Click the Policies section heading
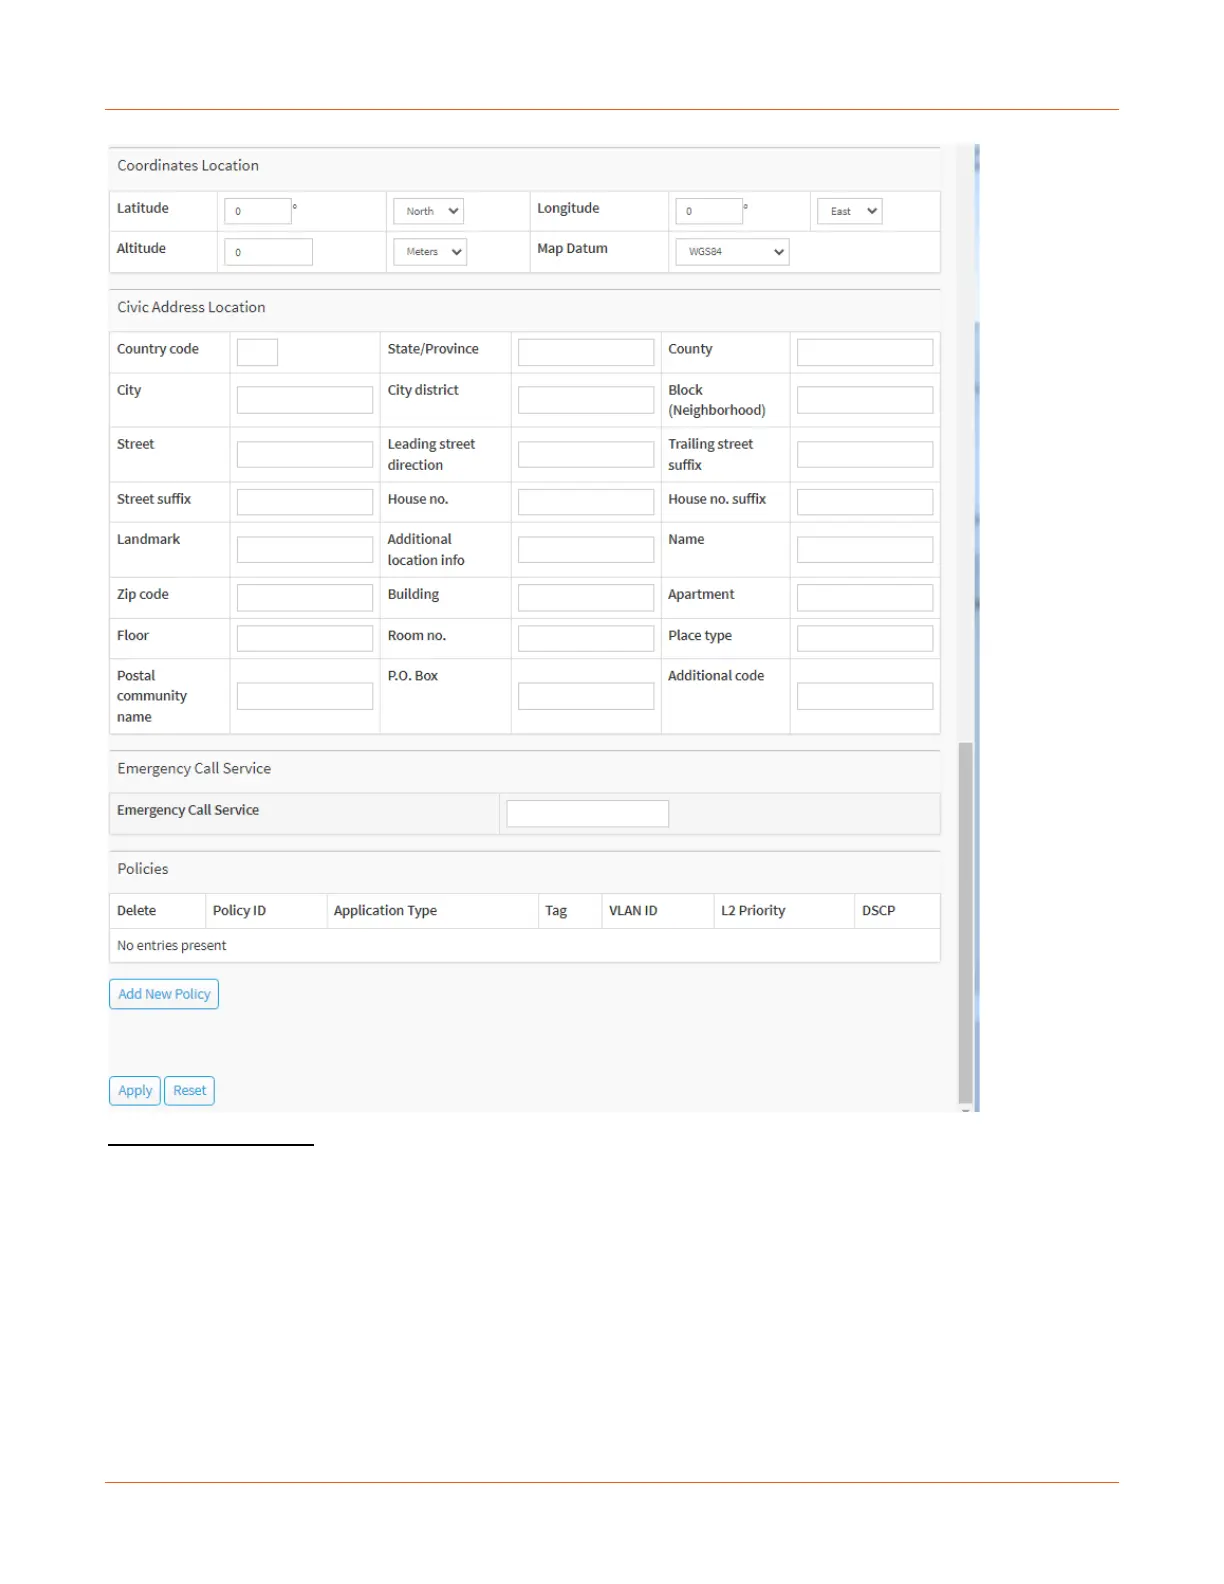Image resolution: width=1224 pixels, height=1584 pixels. [143, 868]
